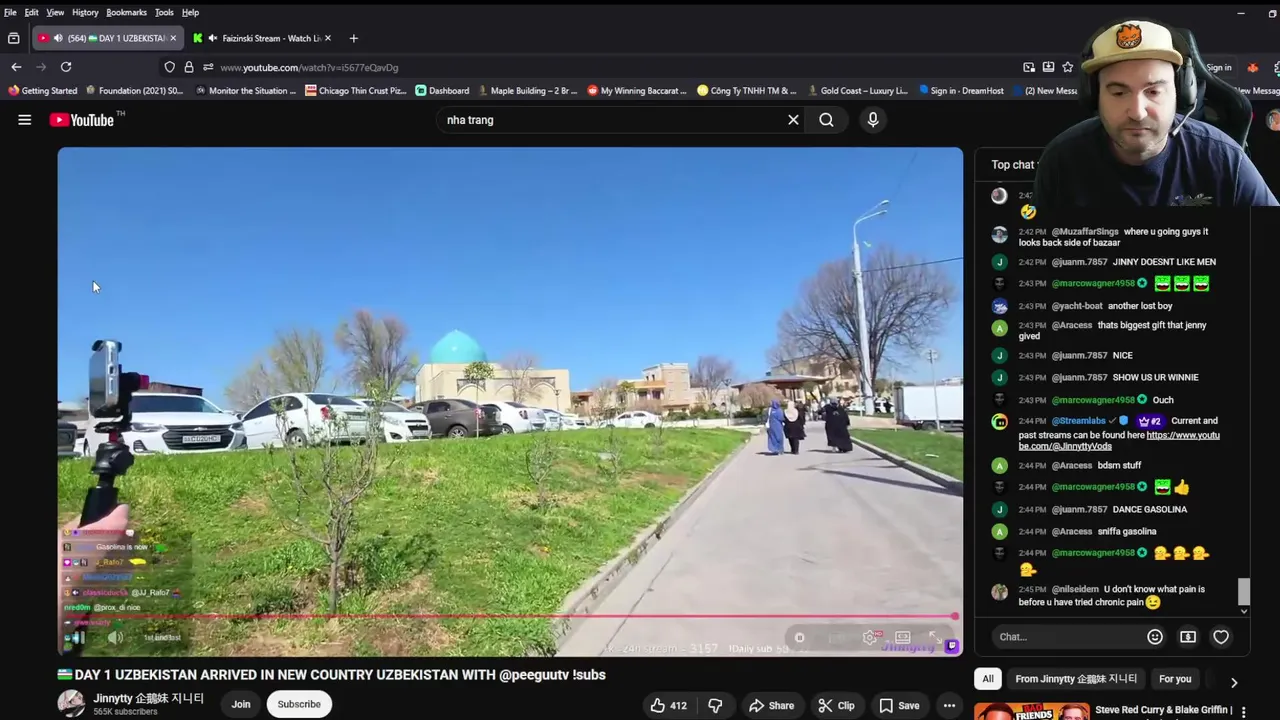The height and width of the screenshot is (720, 1280).
Task: Close the DAY 1 UZBEKISTAN tab
Action: pos(173,38)
